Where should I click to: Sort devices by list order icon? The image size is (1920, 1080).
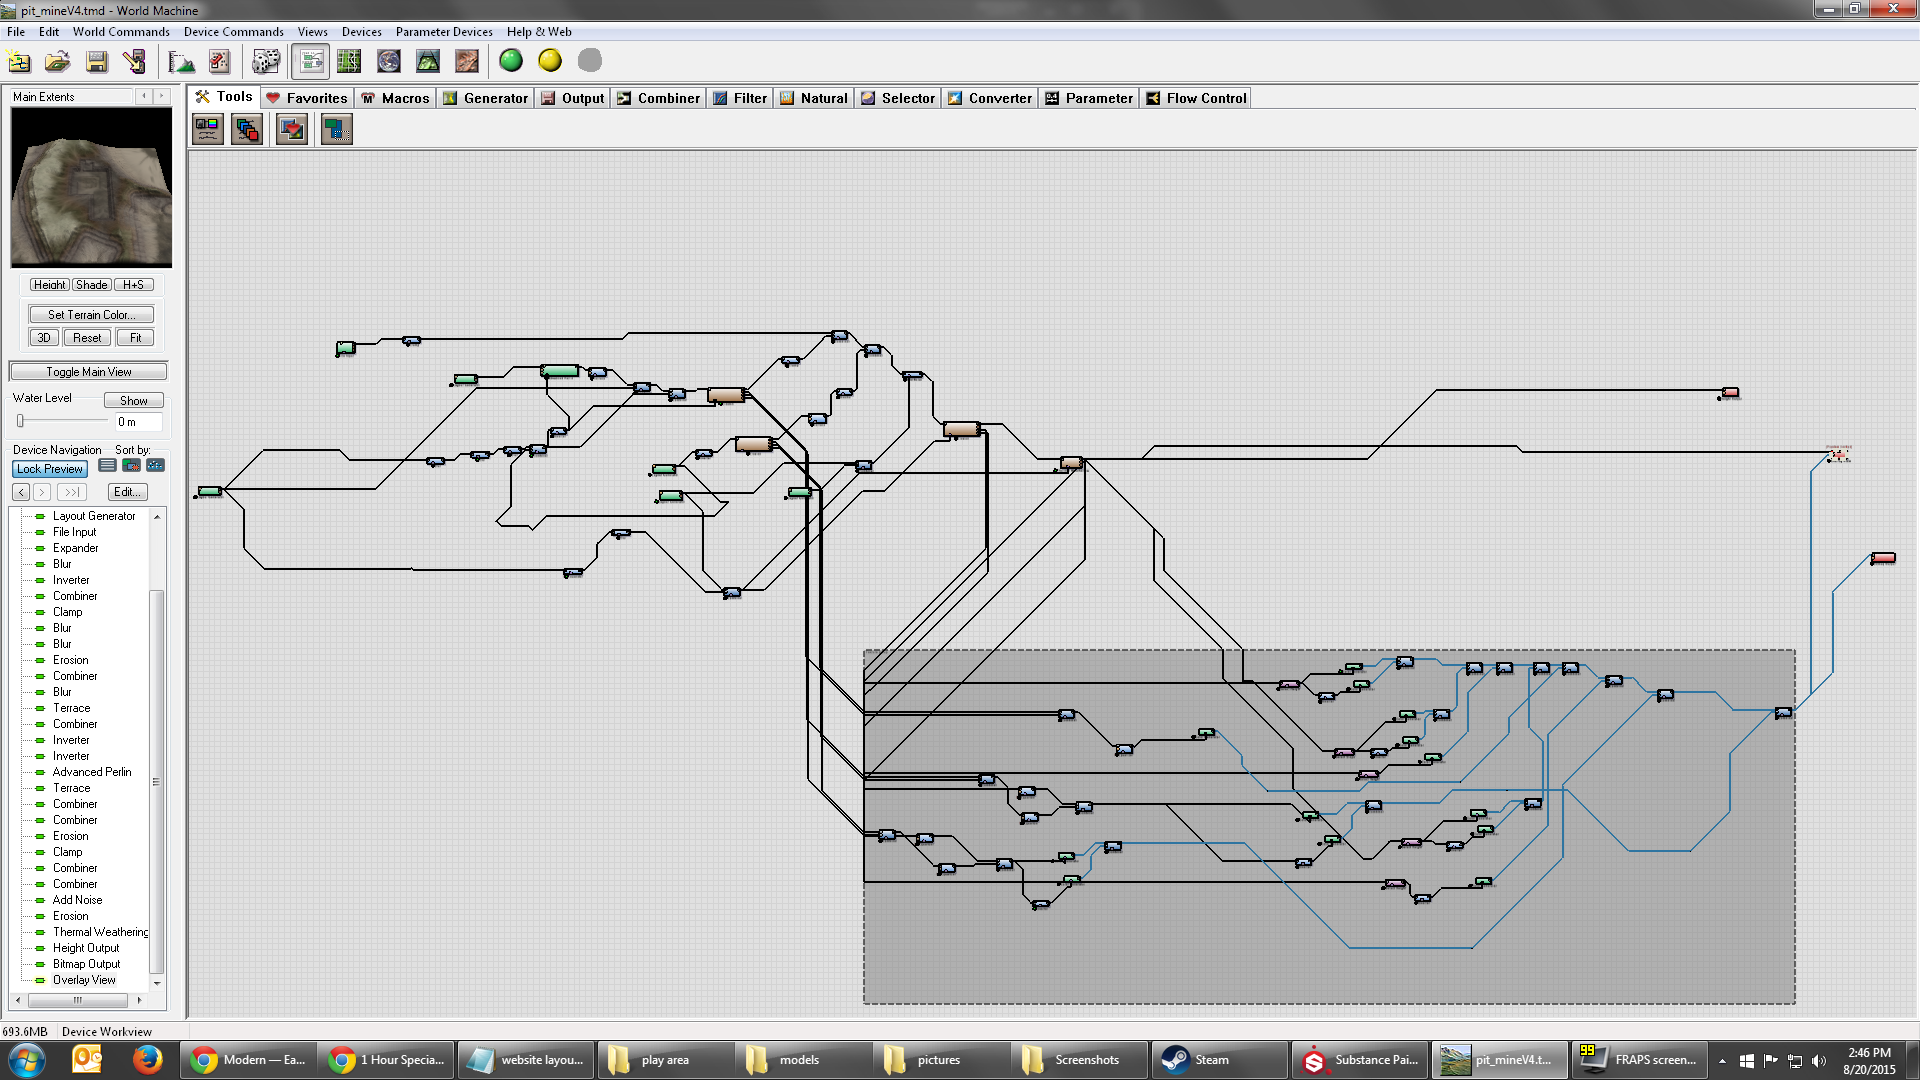click(x=107, y=466)
